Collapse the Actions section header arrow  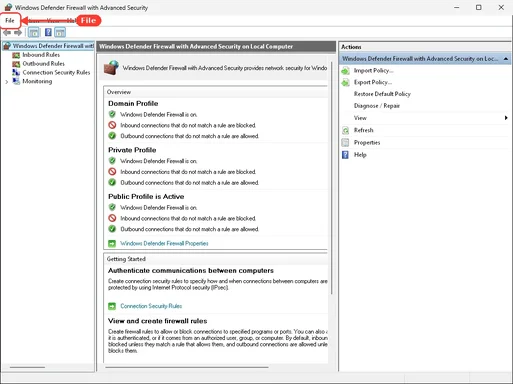(506, 59)
